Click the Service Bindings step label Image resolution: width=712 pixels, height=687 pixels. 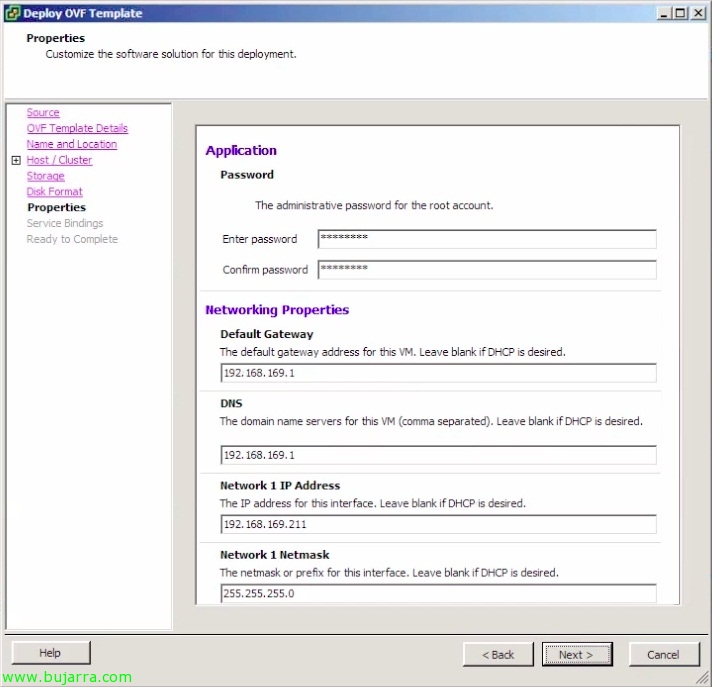coord(65,223)
